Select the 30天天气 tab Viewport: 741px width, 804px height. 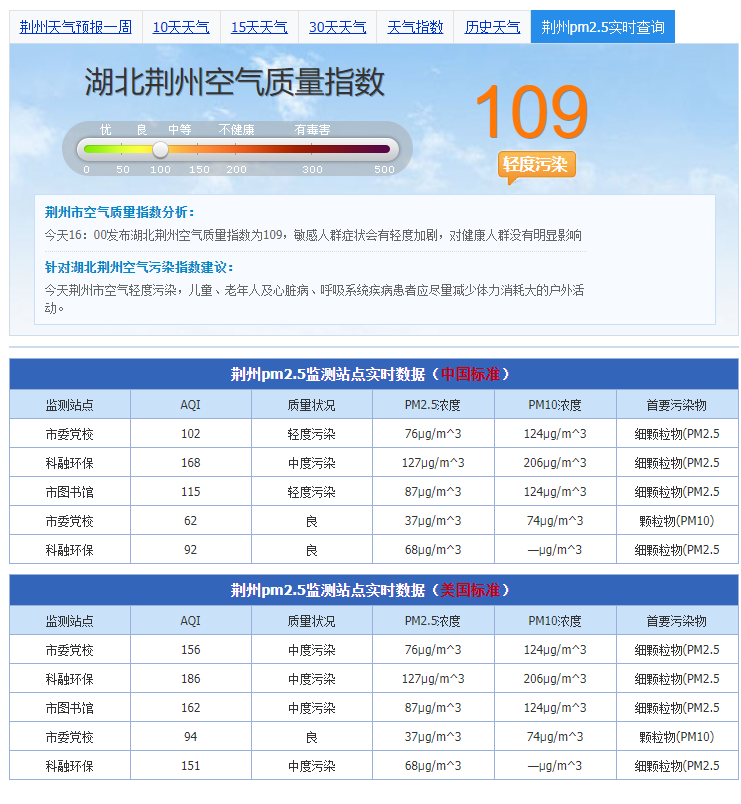point(337,27)
